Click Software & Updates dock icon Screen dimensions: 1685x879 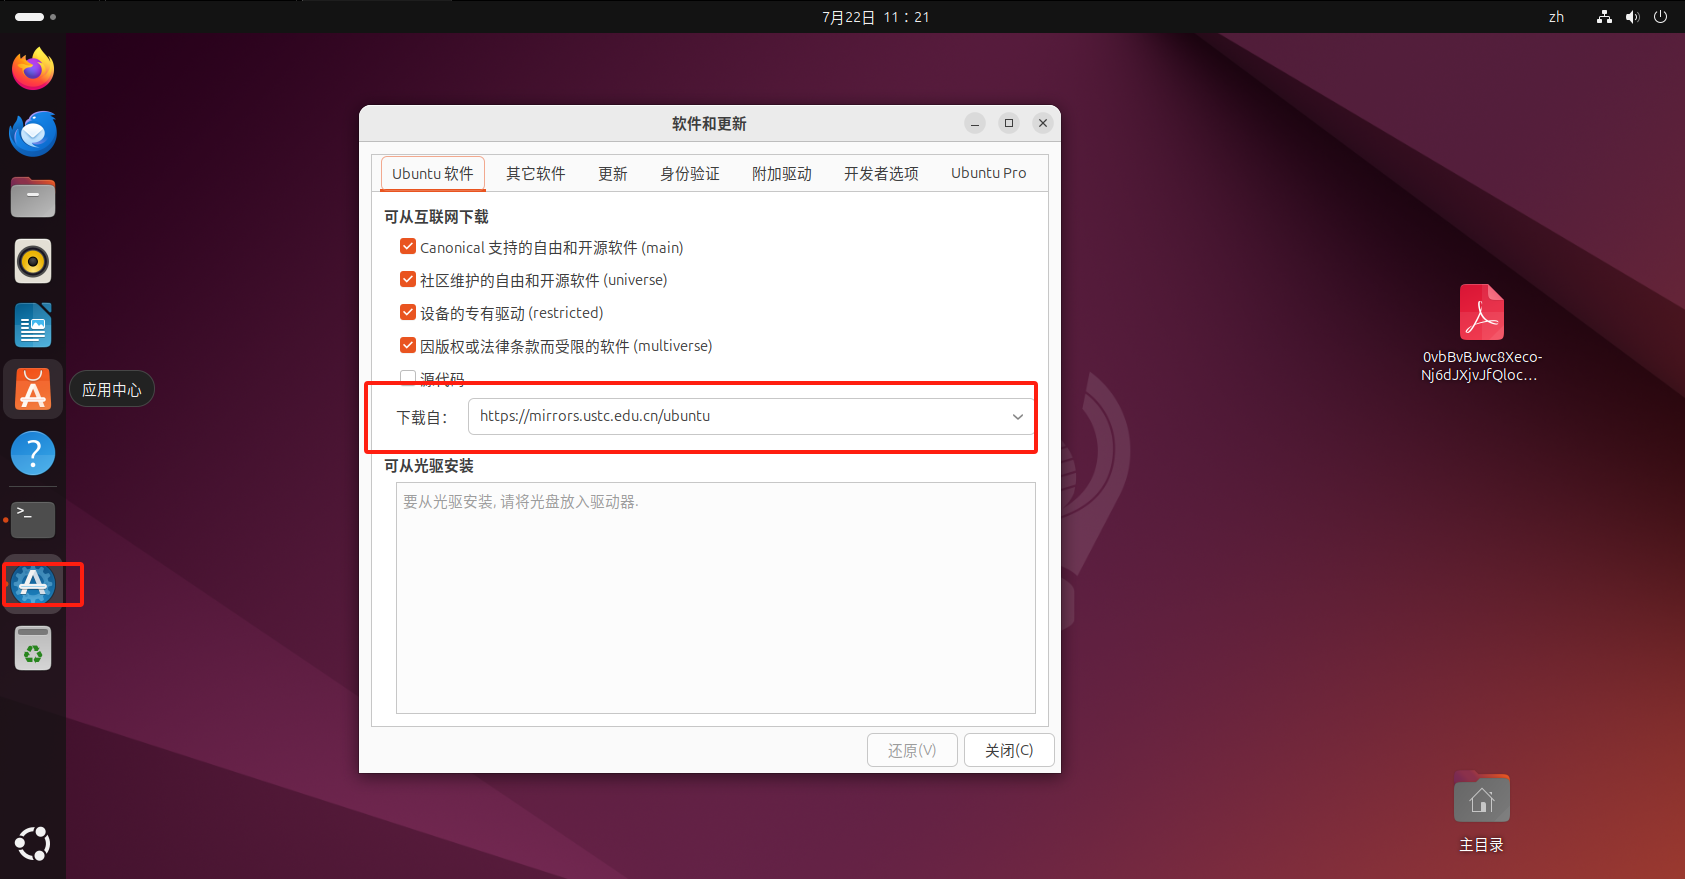[33, 584]
